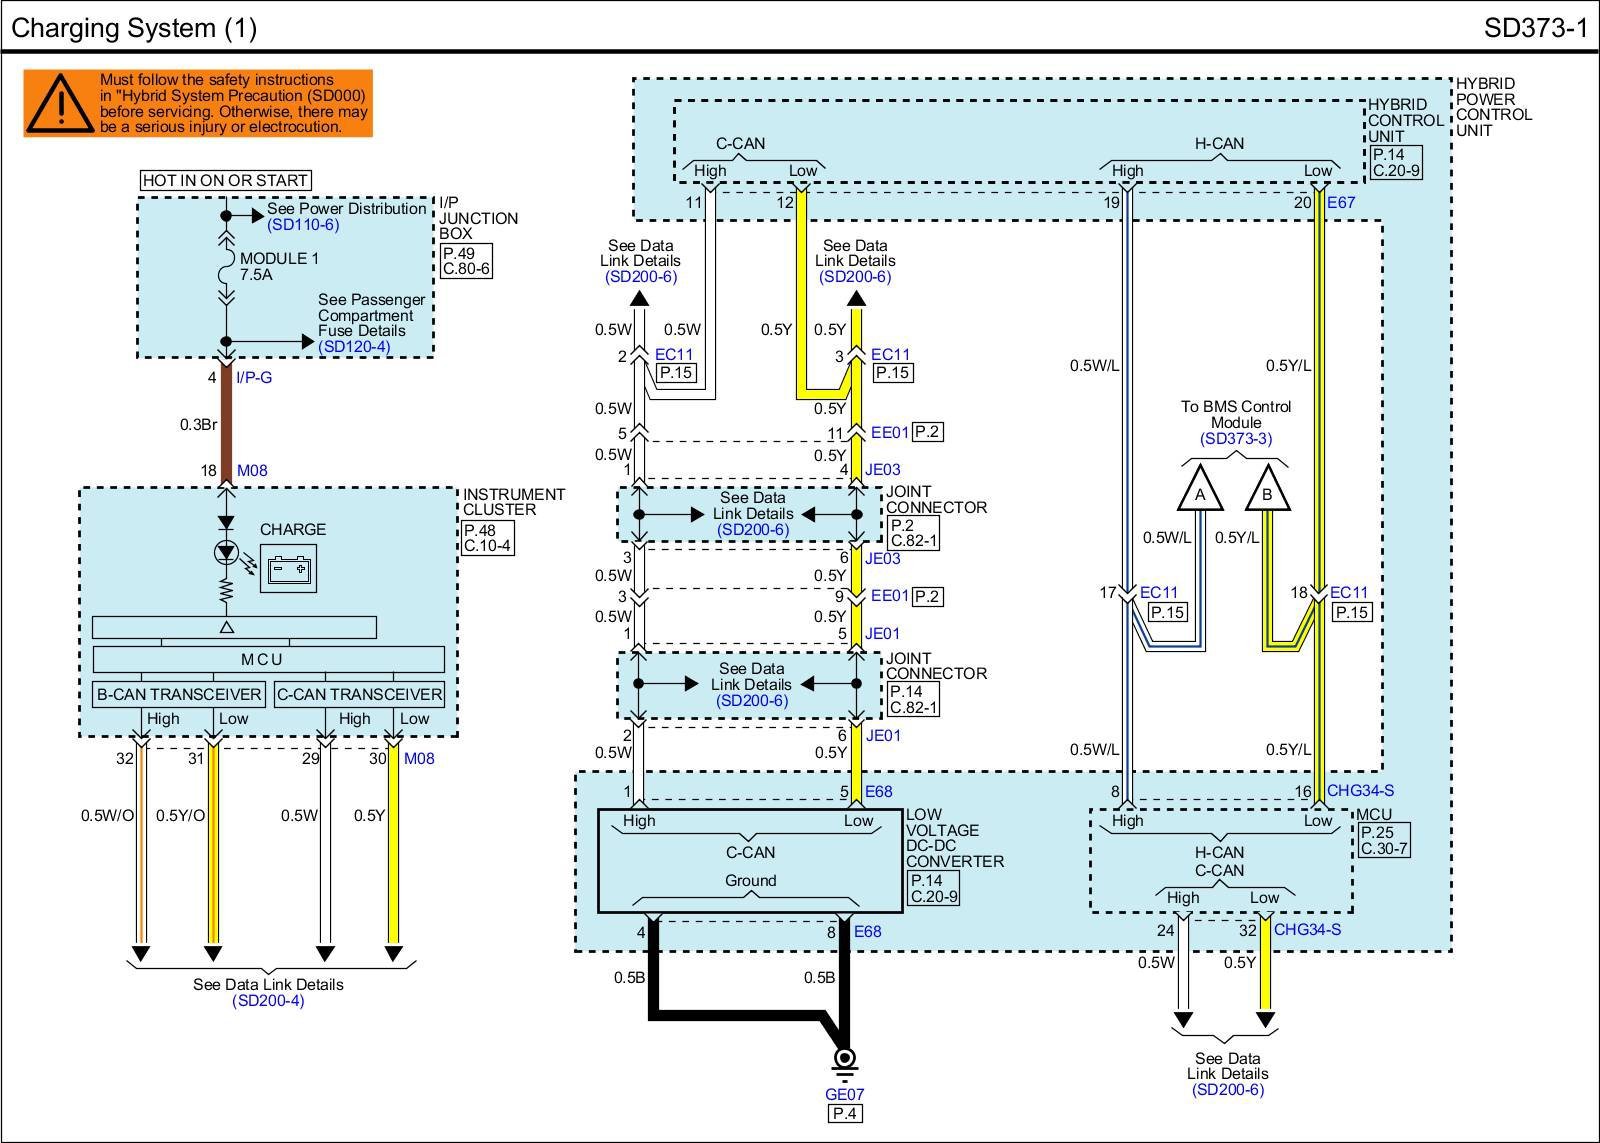Click the GE07 ground reference label
This screenshot has height=1143, width=1600.
[x=845, y=1094]
